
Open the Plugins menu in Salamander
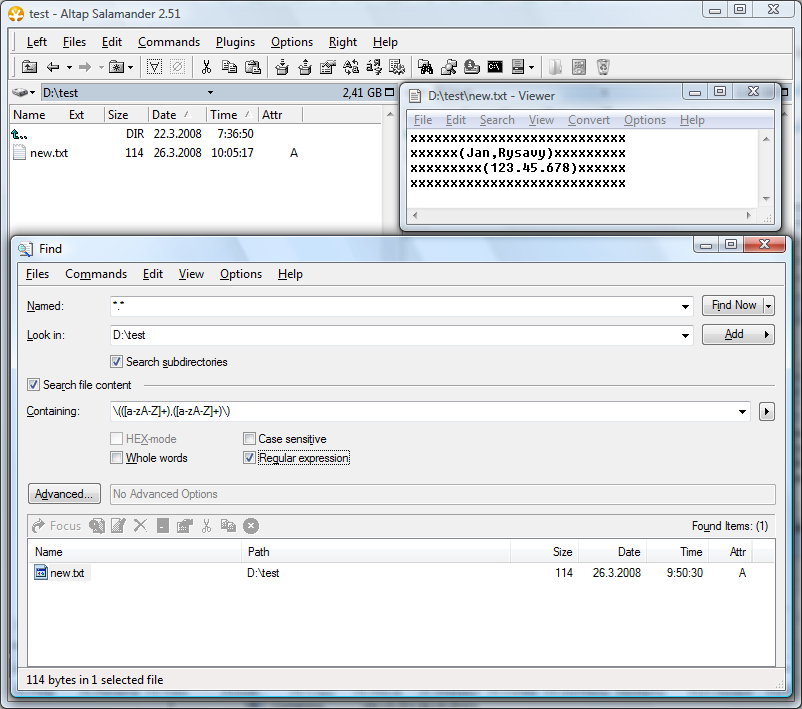point(235,42)
